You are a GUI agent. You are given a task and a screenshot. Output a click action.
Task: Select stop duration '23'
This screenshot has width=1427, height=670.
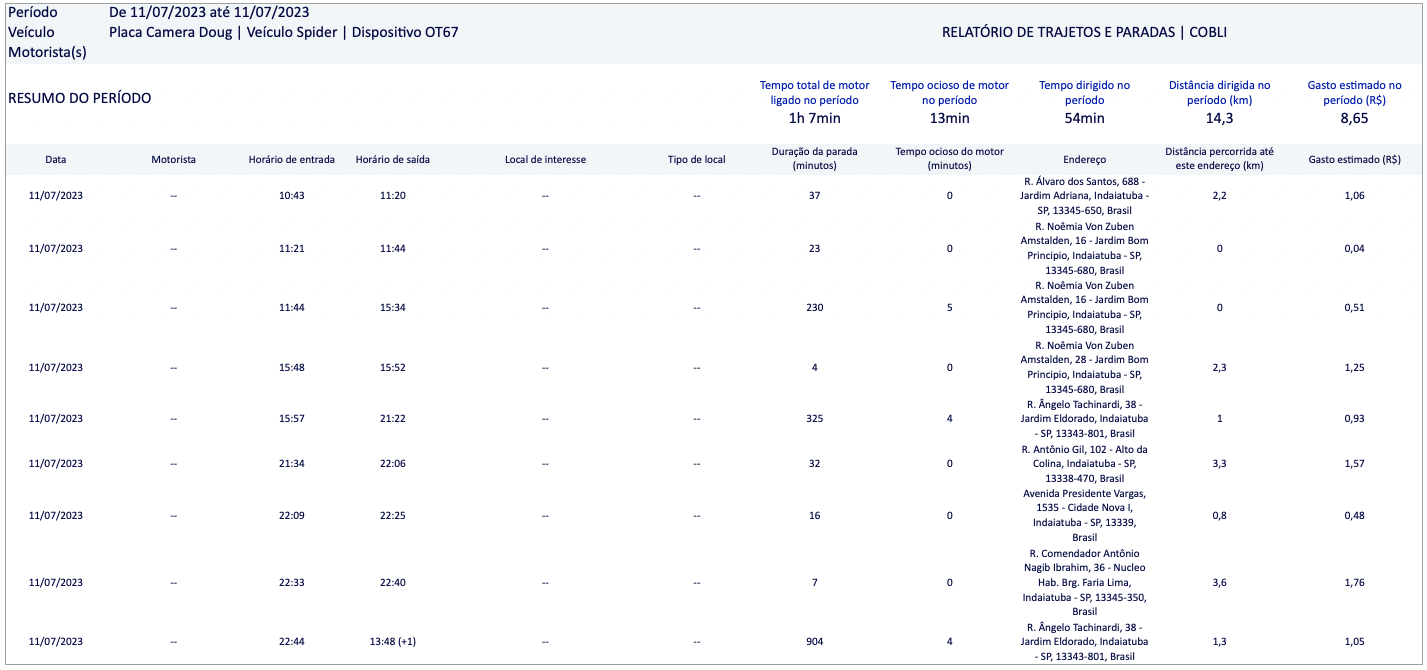pos(814,248)
